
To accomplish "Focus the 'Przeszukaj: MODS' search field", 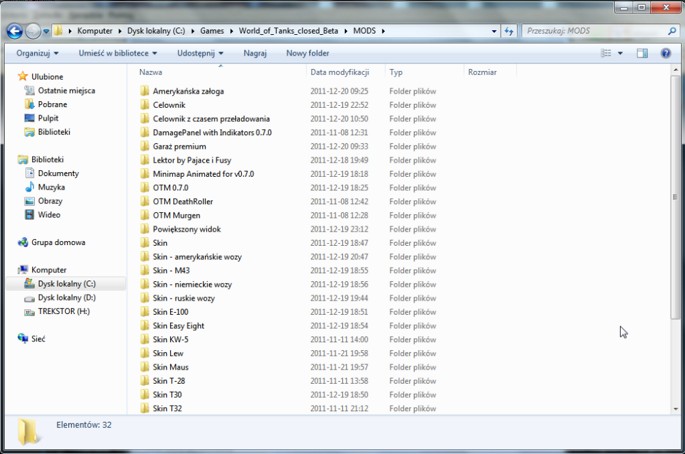I will click(x=595, y=31).
